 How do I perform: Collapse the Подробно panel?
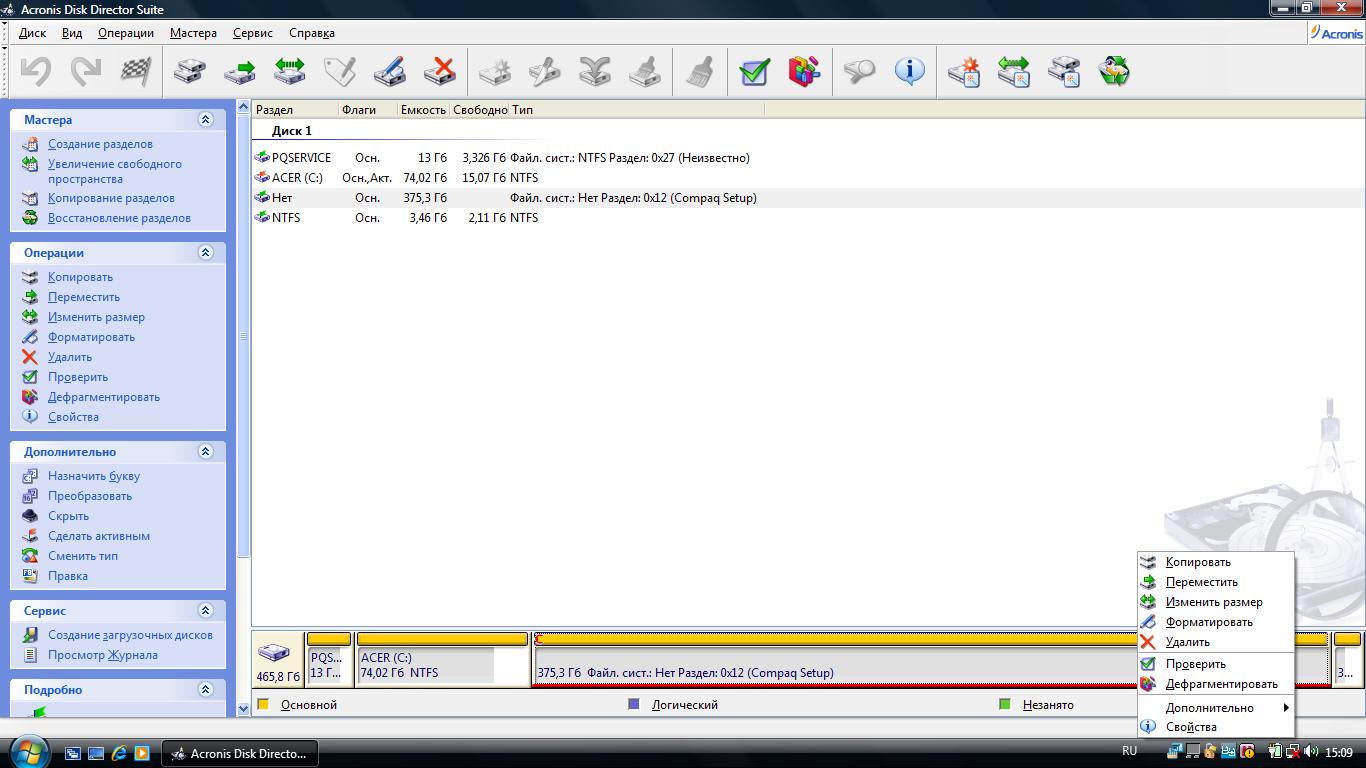(x=206, y=689)
